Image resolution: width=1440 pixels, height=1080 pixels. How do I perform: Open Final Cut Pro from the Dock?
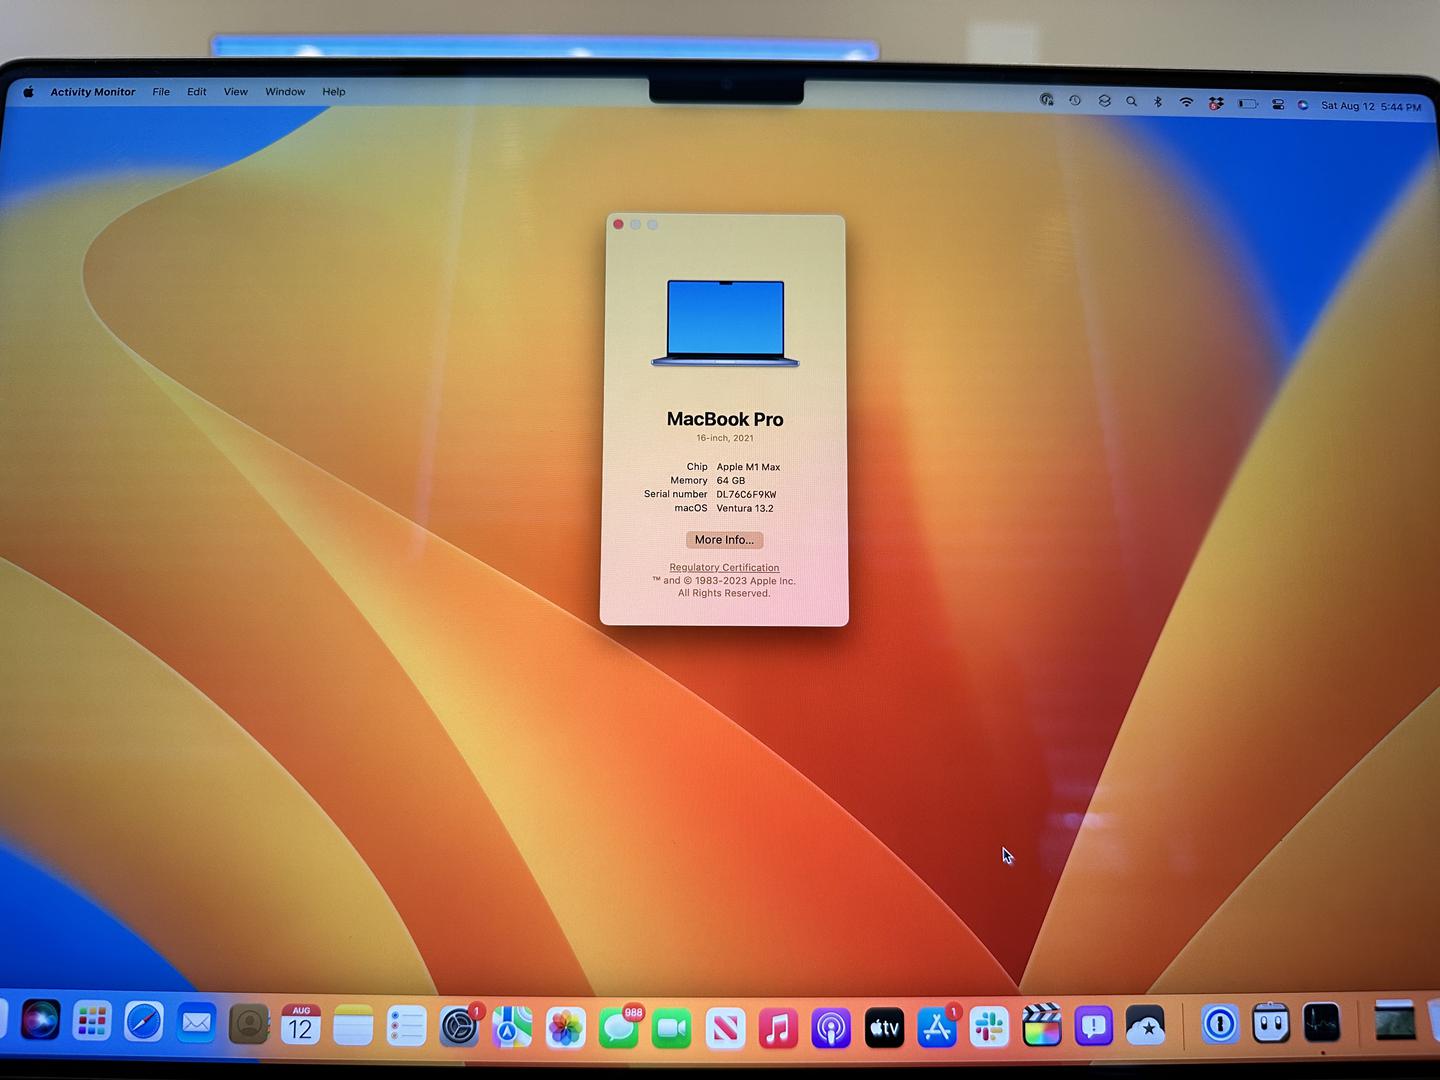pos(1041,1026)
